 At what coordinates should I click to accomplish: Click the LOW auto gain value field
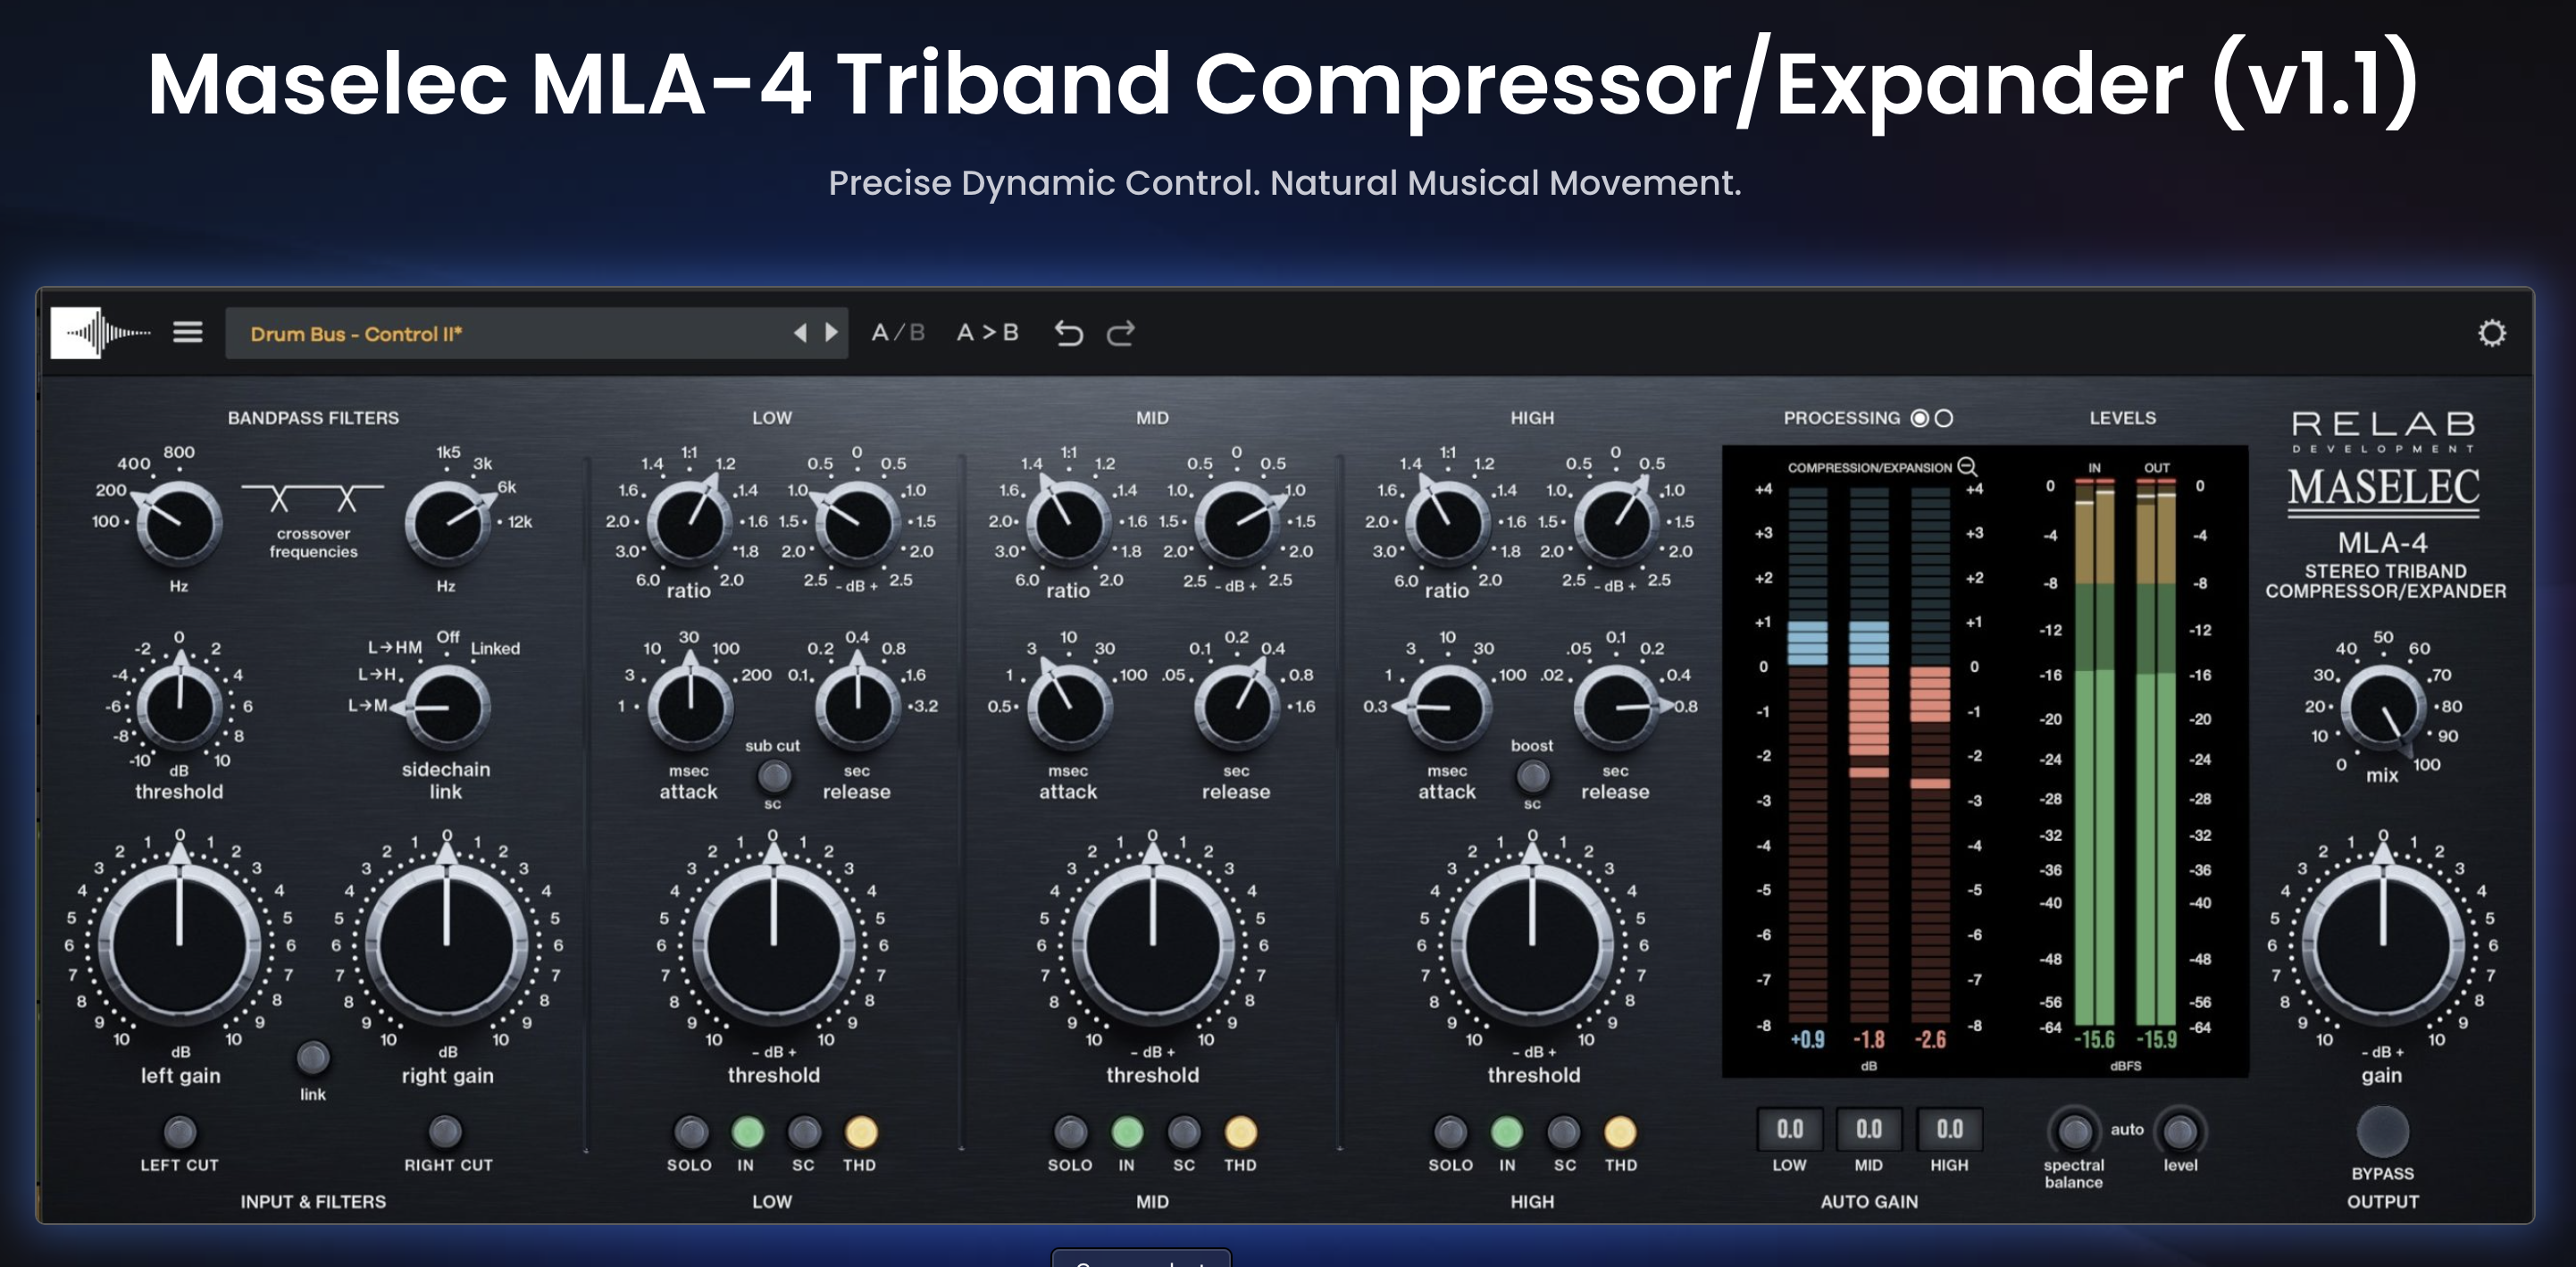pos(1790,1129)
